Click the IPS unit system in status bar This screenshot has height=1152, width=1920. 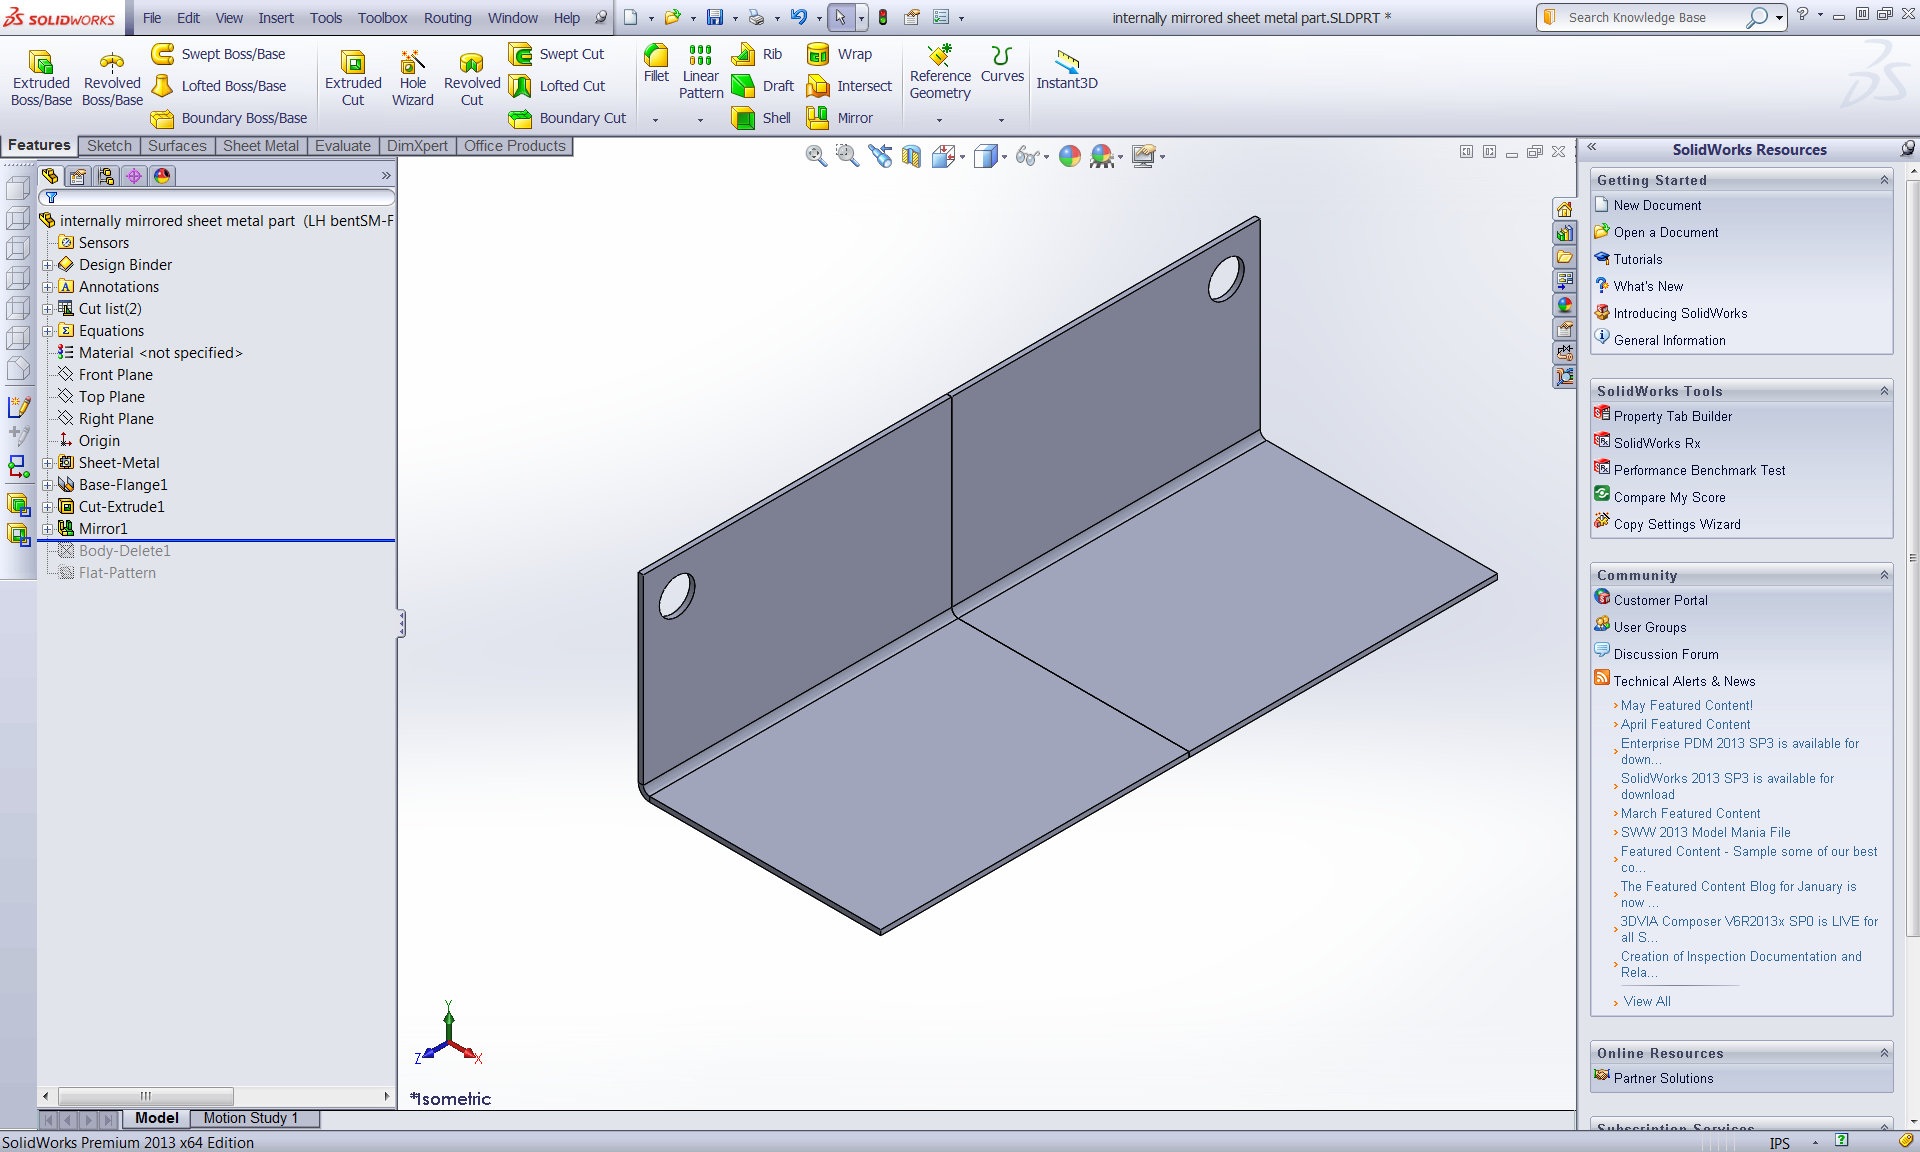pos(1780,1142)
